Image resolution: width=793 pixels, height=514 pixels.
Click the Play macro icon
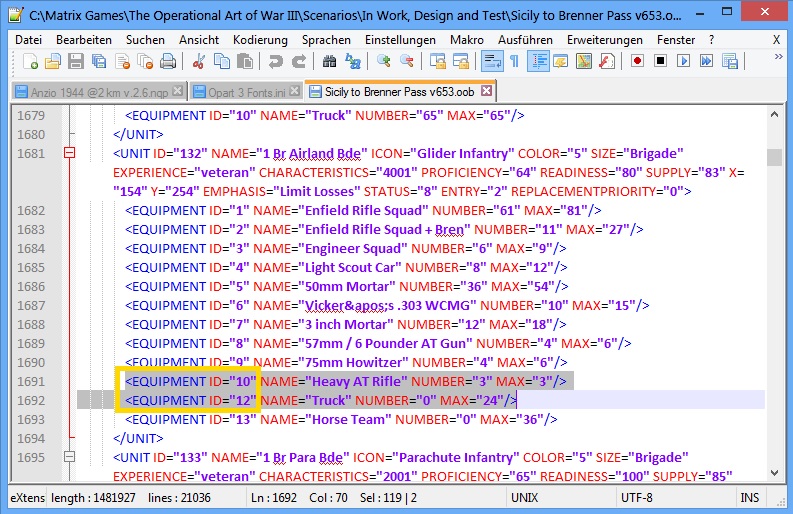point(684,62)
